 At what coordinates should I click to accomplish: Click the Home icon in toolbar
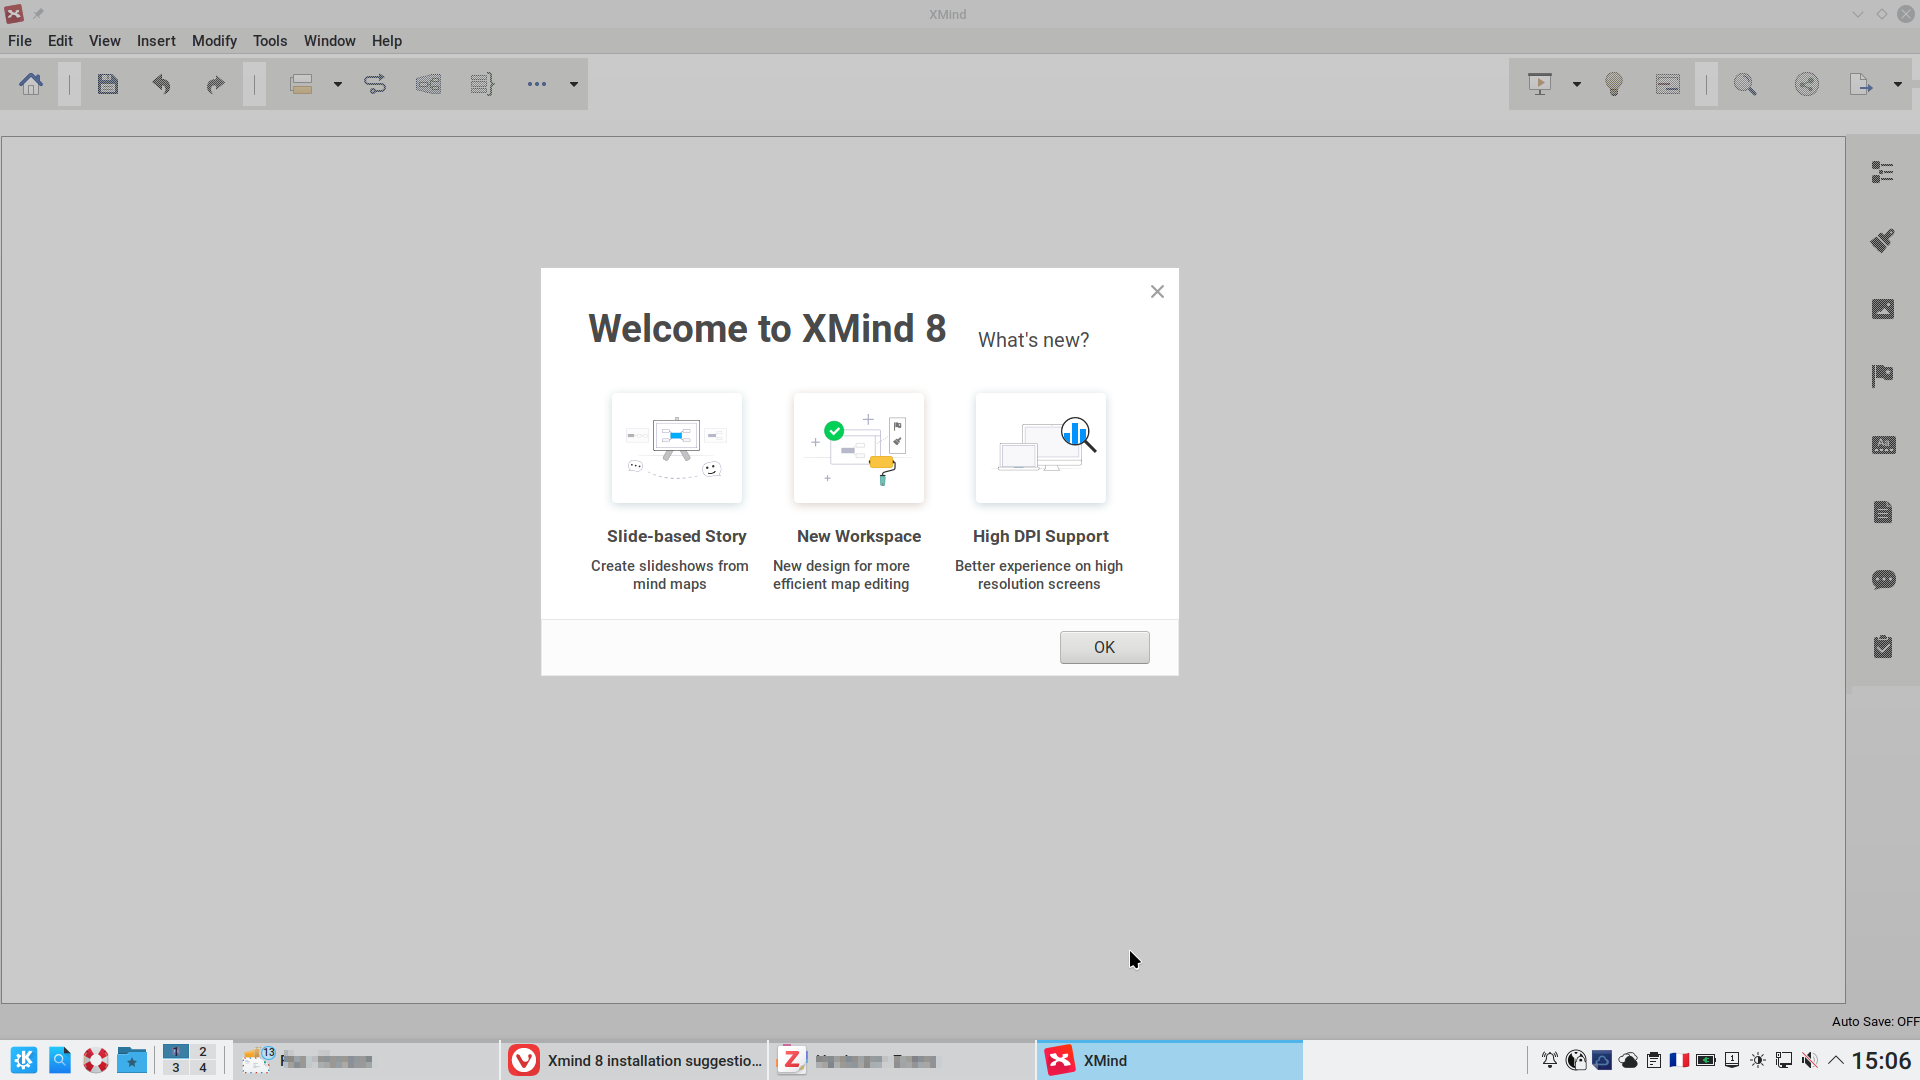click(31, 84)
